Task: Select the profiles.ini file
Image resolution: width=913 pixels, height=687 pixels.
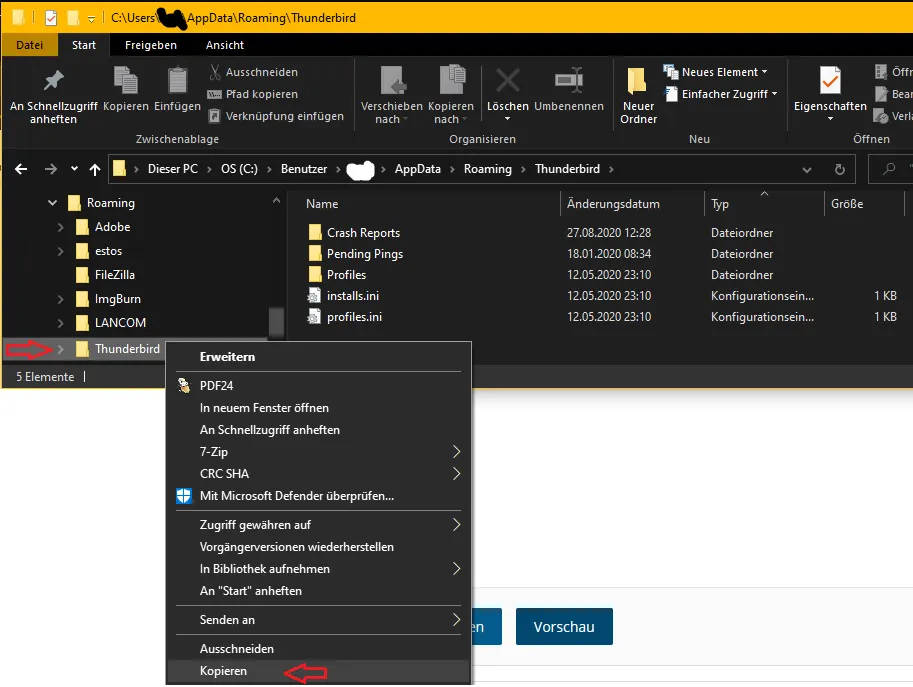Action: 354,317
